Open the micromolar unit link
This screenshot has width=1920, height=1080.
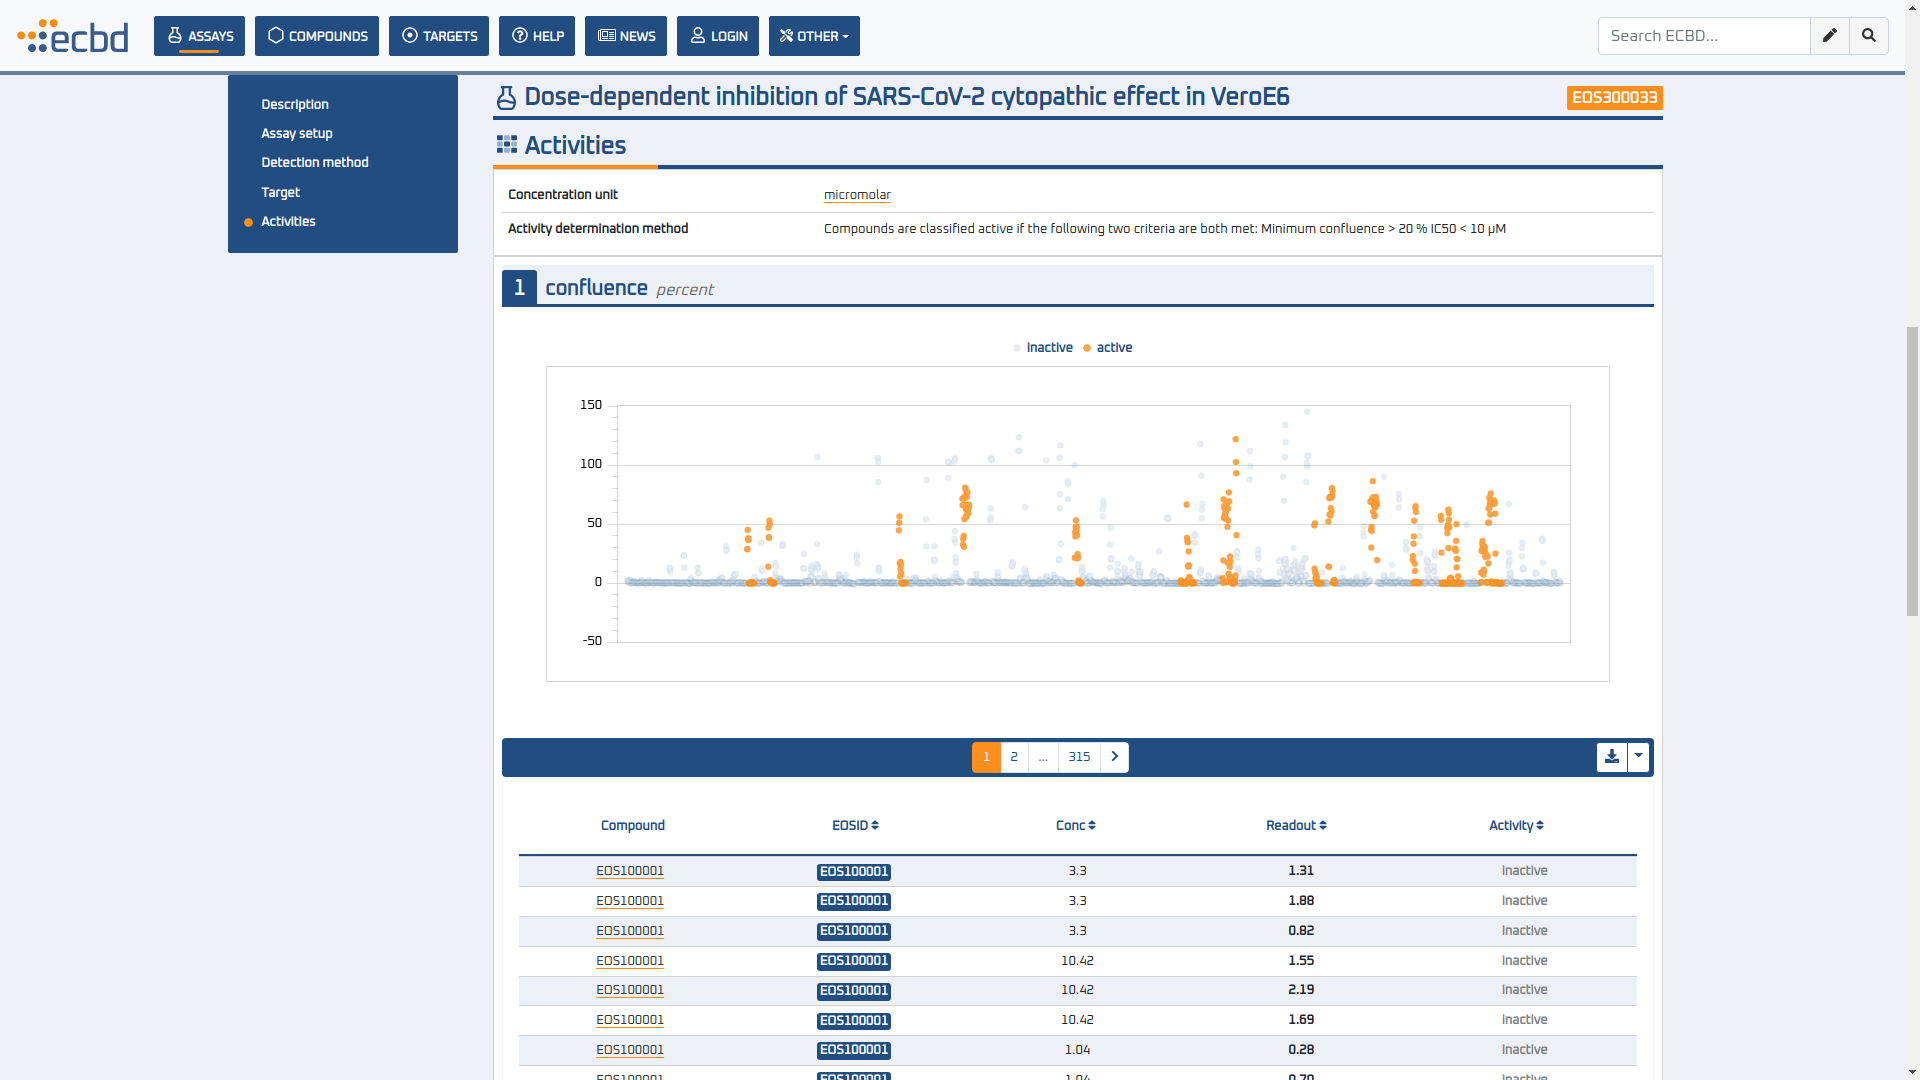pos(857,195)
